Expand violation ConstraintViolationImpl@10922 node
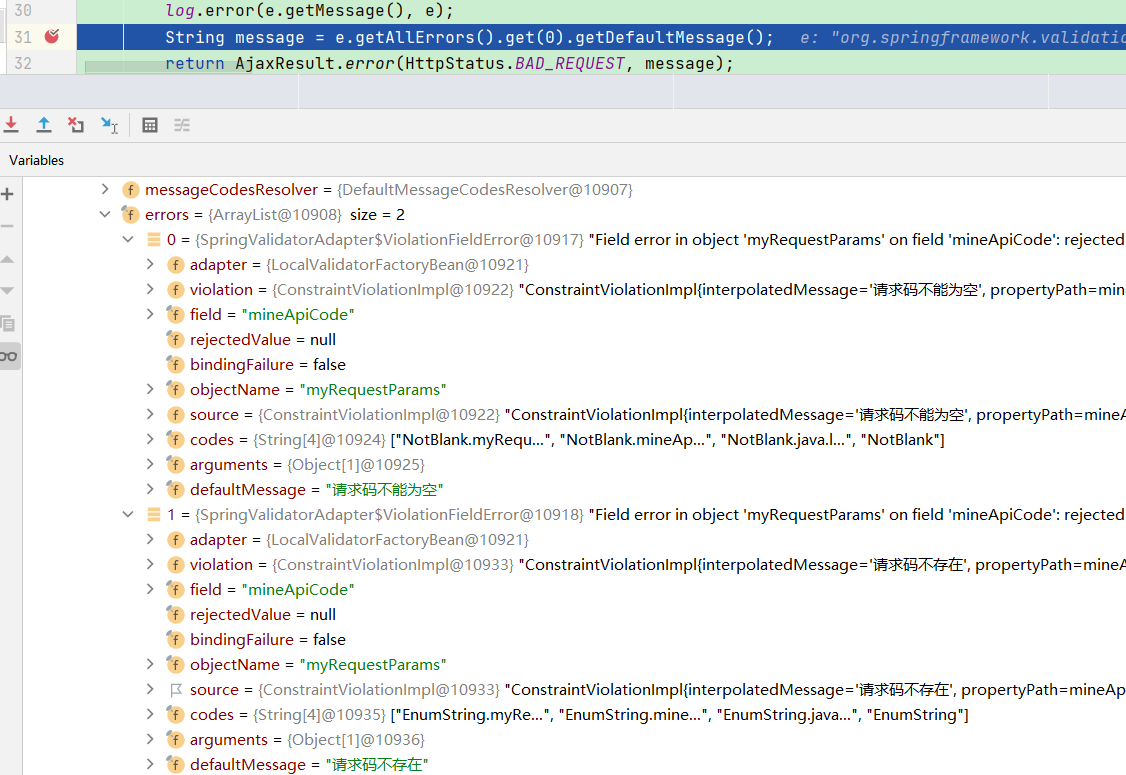The height and width of the screenshot is (775, 1126). [x=150, y=289]
